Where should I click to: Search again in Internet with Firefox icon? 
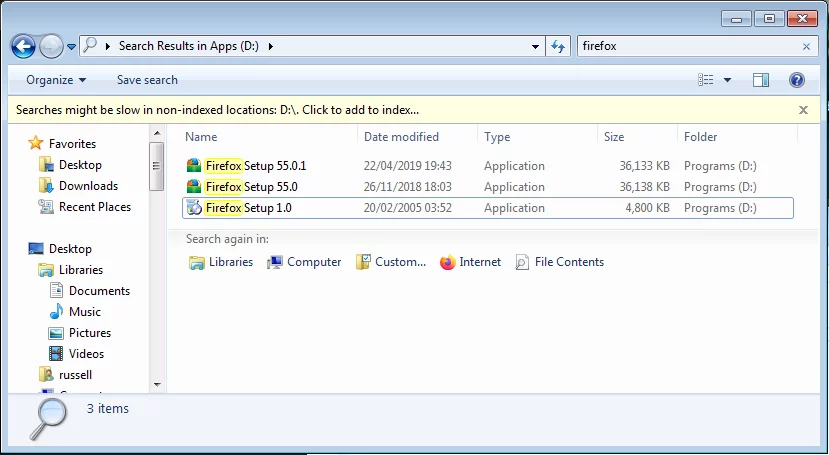pyautogui.click(x=470, y=262)
